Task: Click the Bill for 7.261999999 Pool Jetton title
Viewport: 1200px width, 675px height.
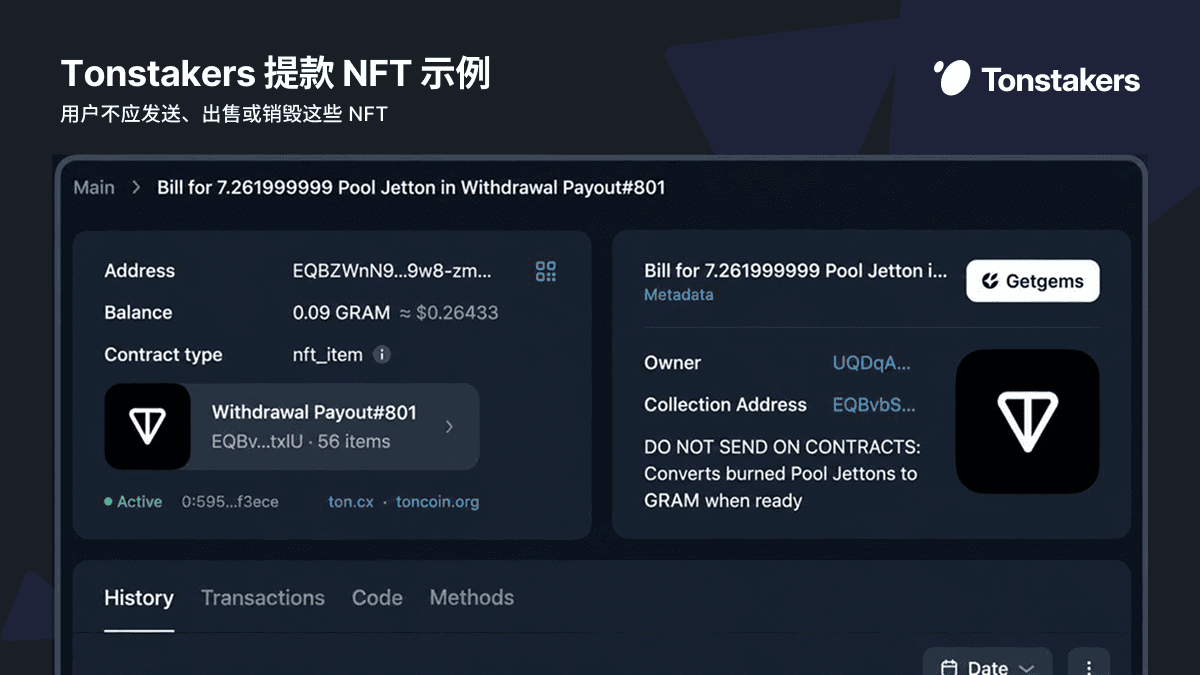Action: click(x=795, y=271)
